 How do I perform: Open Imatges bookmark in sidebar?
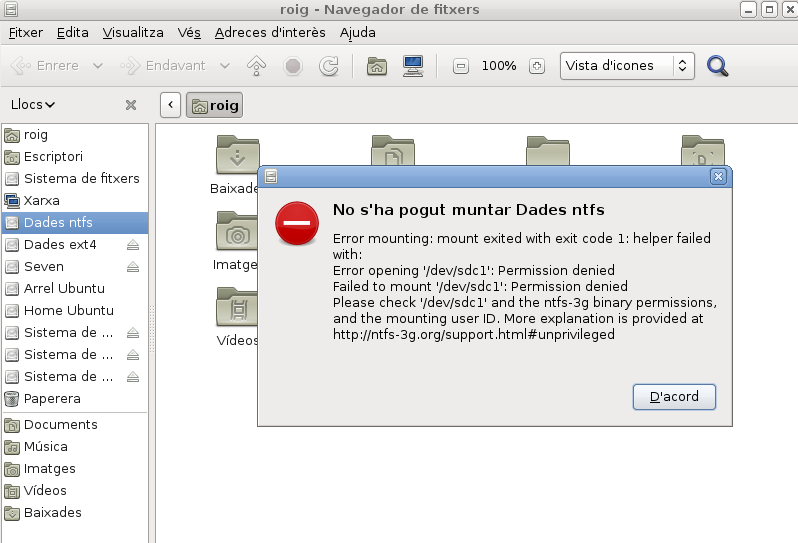point(75,469)
